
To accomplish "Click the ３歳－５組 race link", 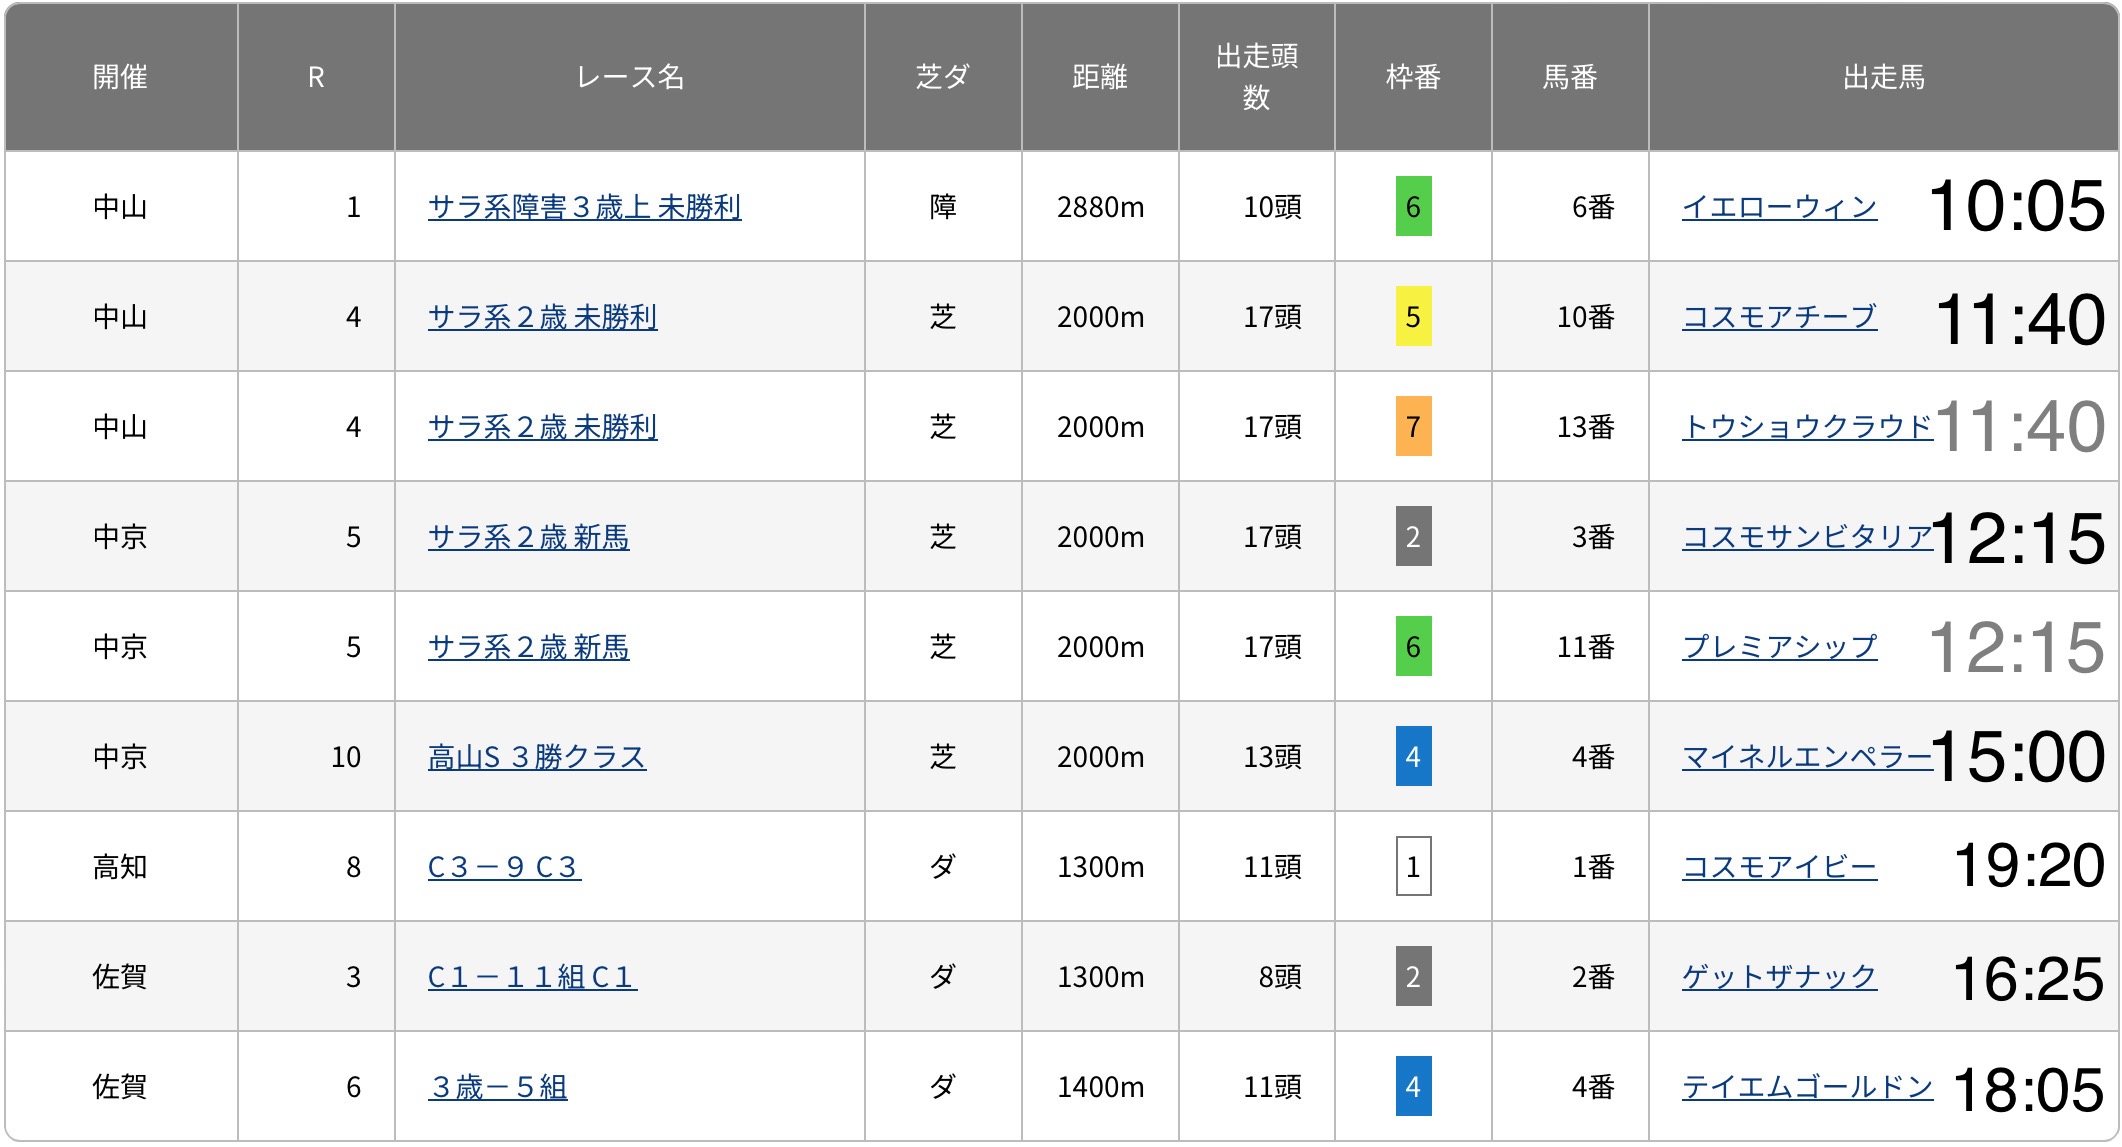I will click(498, 1087).
